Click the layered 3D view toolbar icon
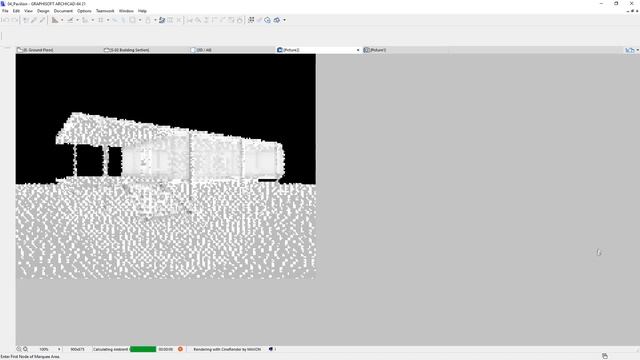 pyautogui.click(x=162, y=20)
